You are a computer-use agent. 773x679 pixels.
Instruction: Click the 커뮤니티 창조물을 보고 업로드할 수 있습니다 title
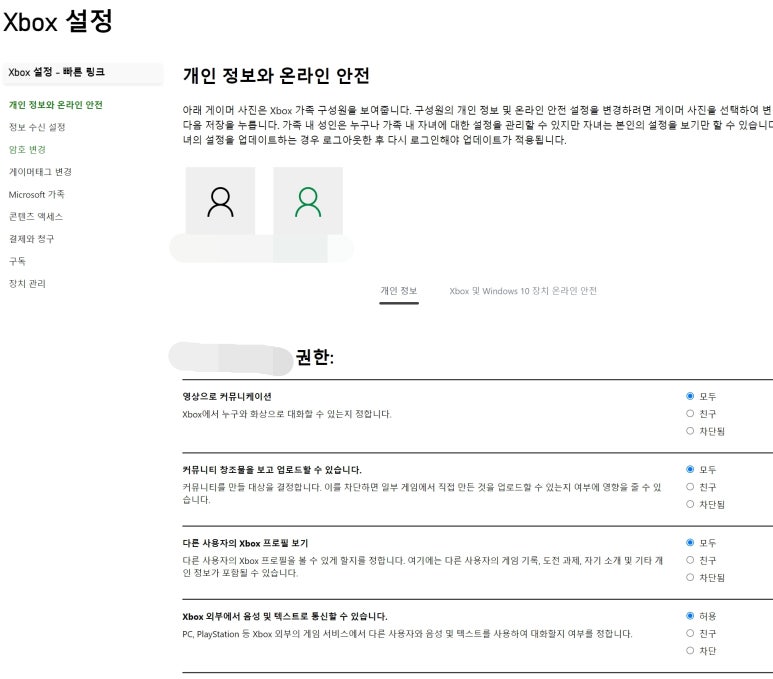(272, 469)
